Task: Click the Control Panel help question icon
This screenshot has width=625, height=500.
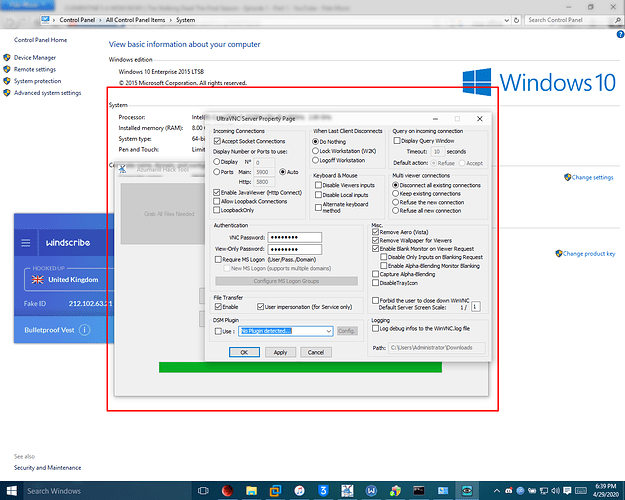Action: (x=620, y=35)
